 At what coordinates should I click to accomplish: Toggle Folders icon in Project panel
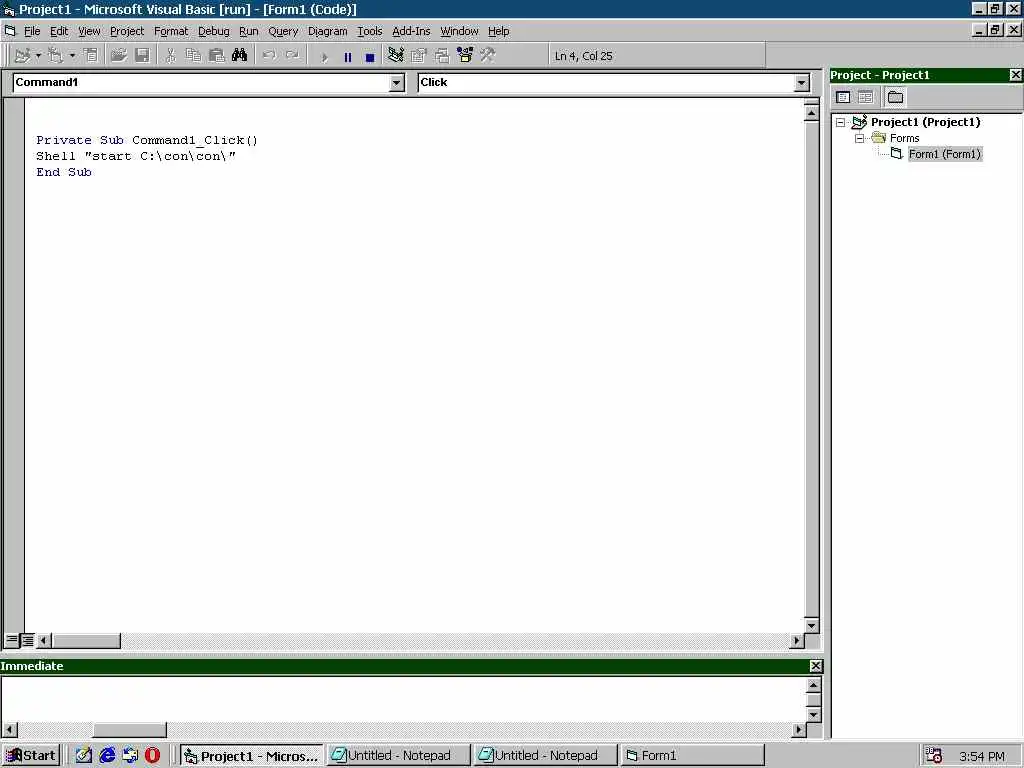[895, 97]
